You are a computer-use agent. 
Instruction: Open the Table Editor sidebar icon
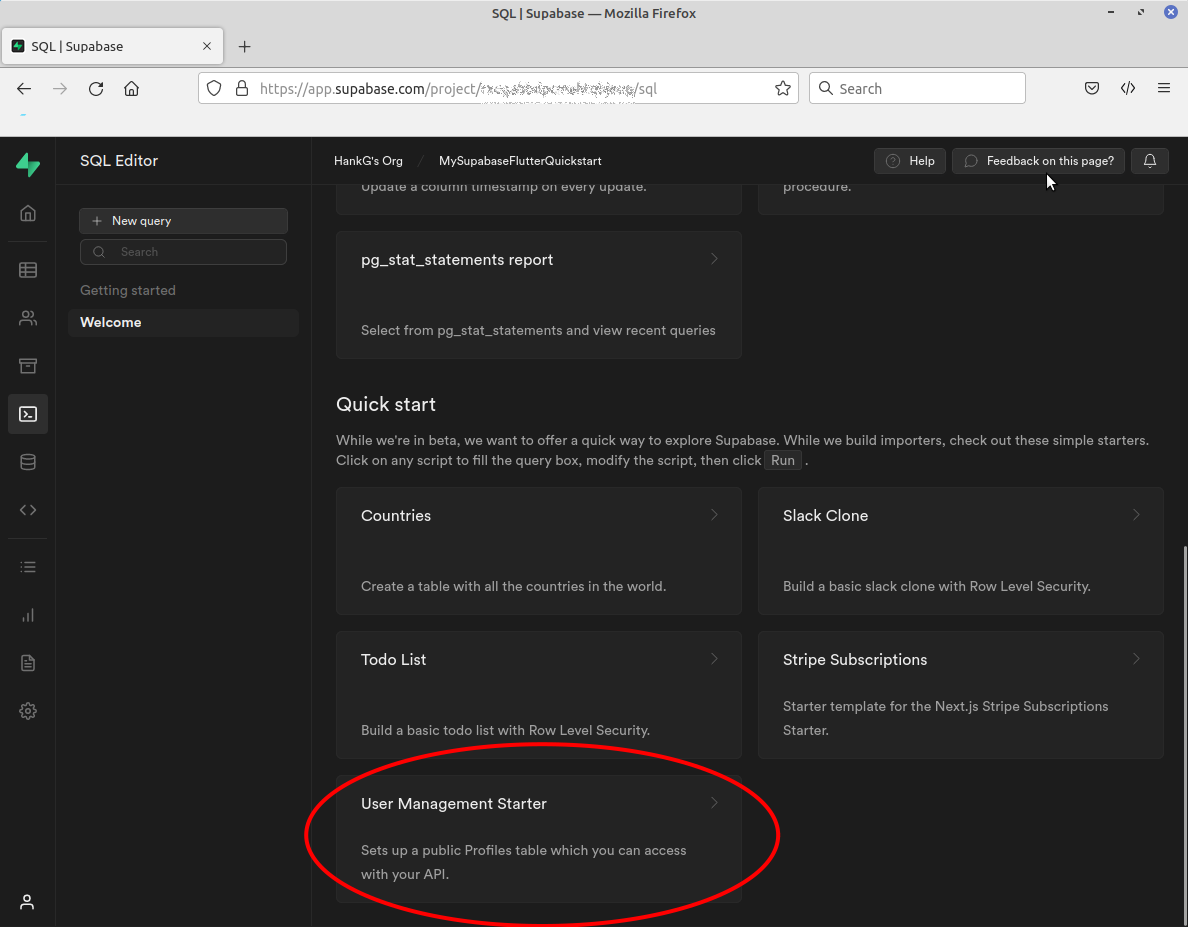click(x=28, y=270)
